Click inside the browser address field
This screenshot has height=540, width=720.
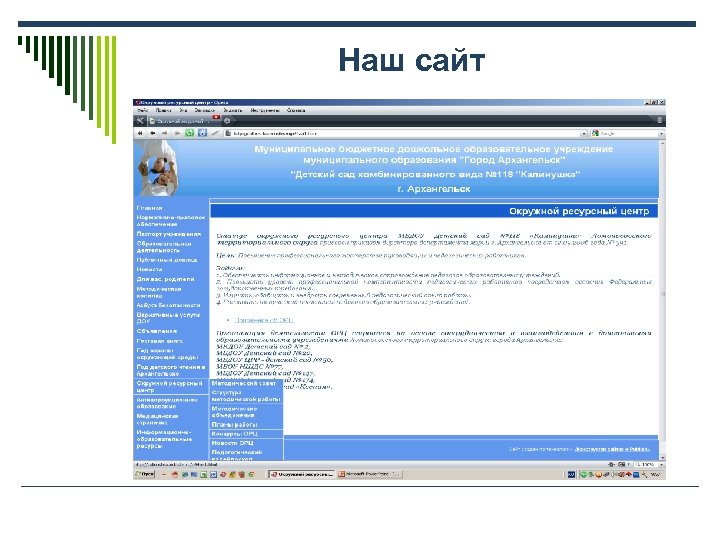pos(402,134)
